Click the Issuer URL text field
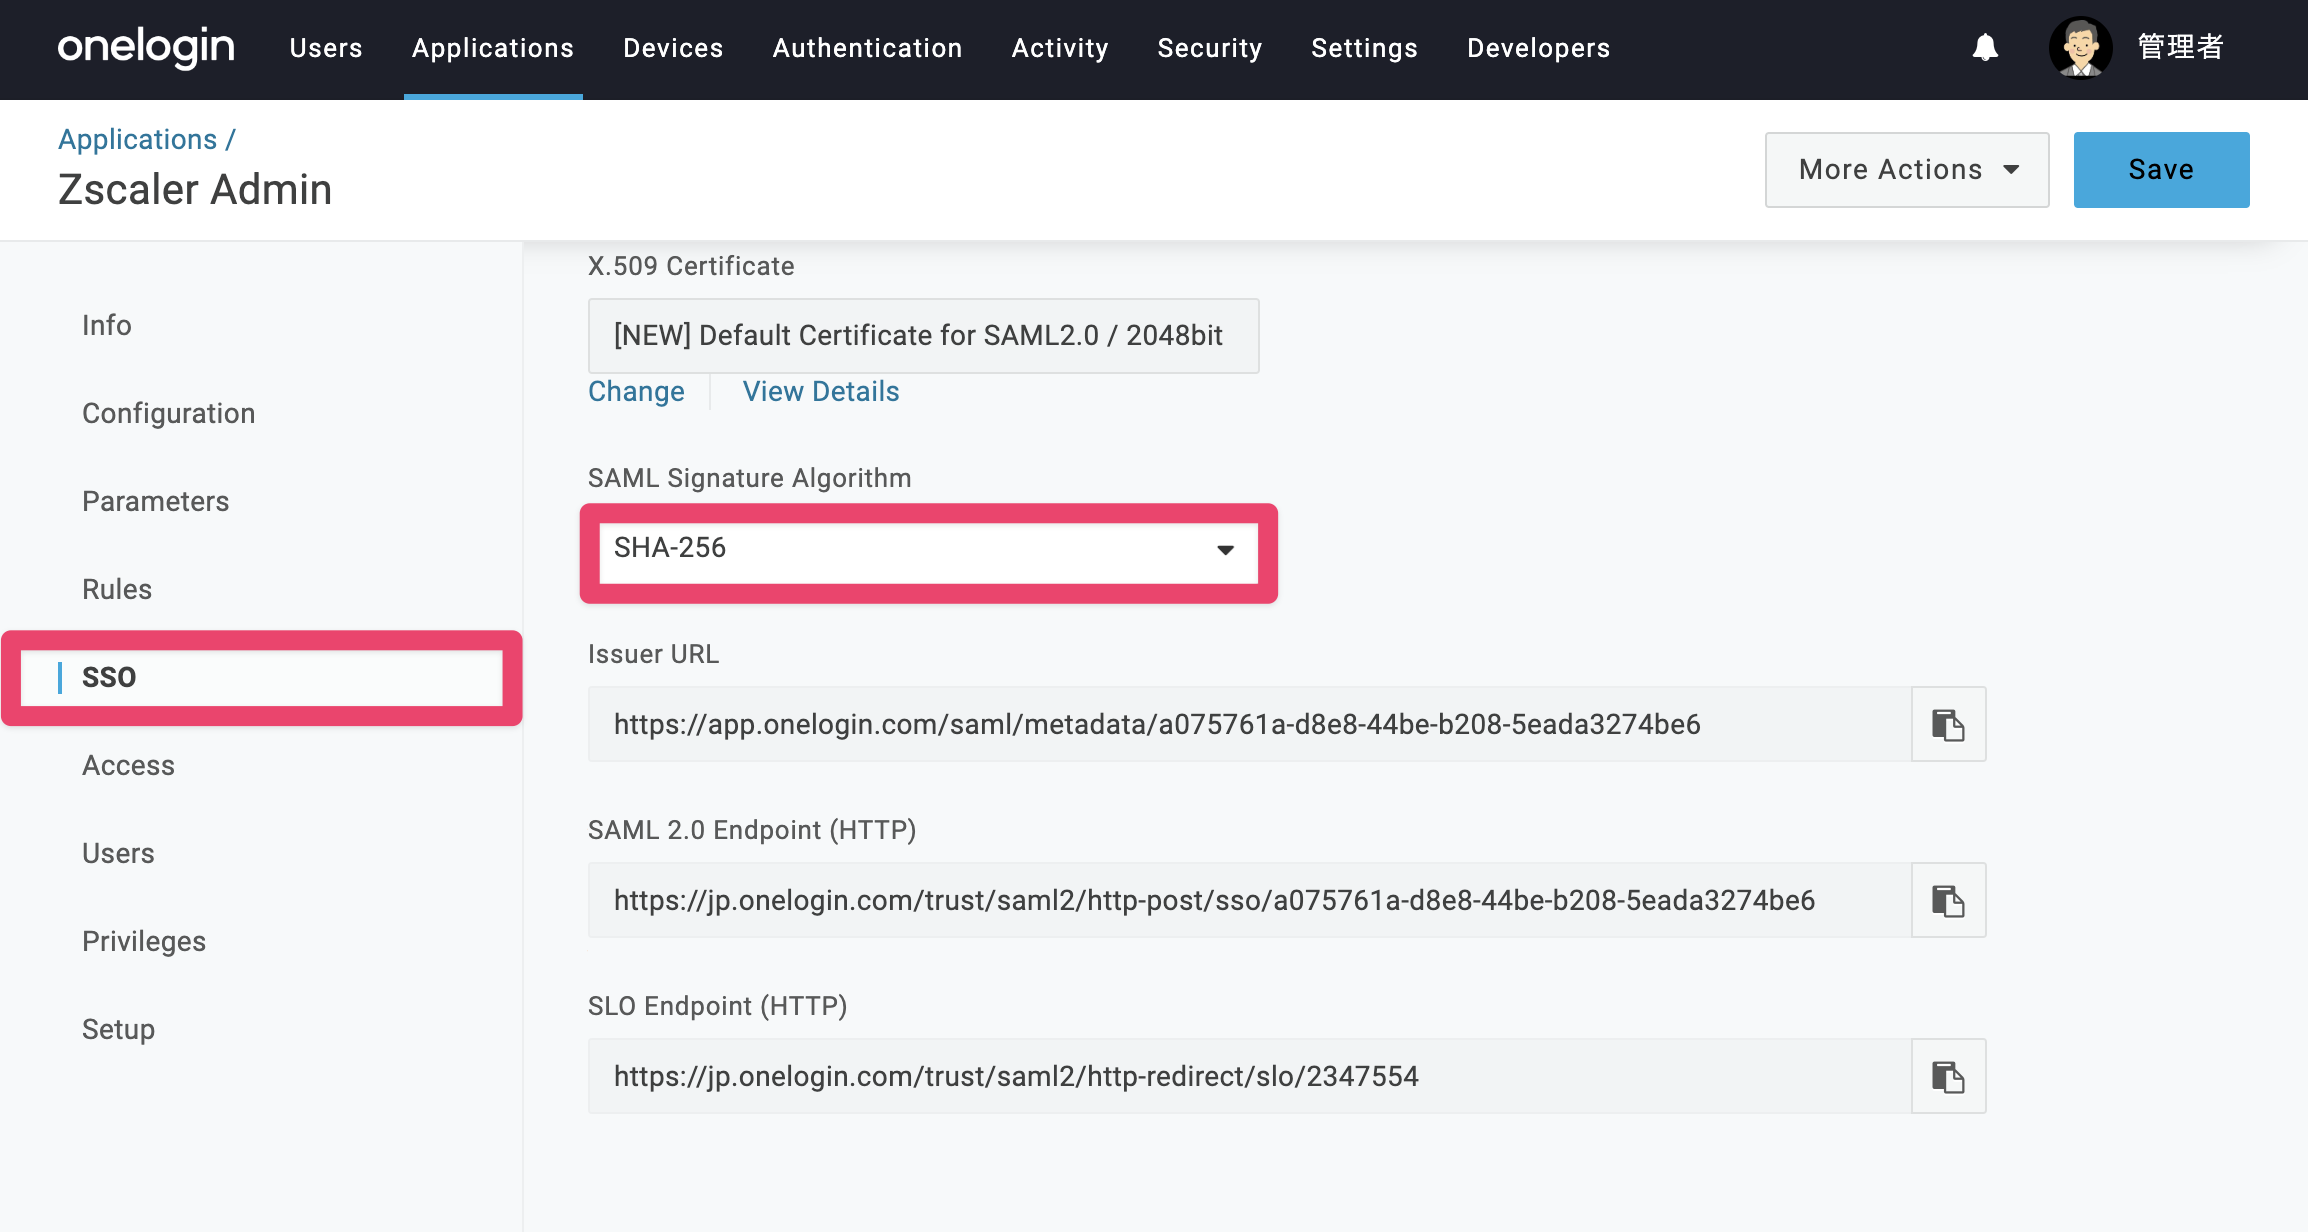2308x1232 pixels. pos(1250,724)
